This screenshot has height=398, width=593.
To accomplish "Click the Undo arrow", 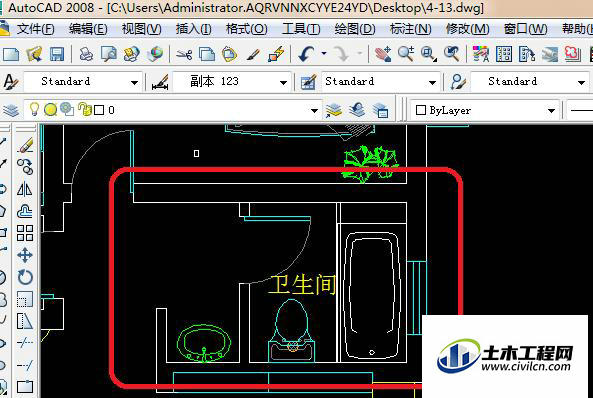I will 306,54.
